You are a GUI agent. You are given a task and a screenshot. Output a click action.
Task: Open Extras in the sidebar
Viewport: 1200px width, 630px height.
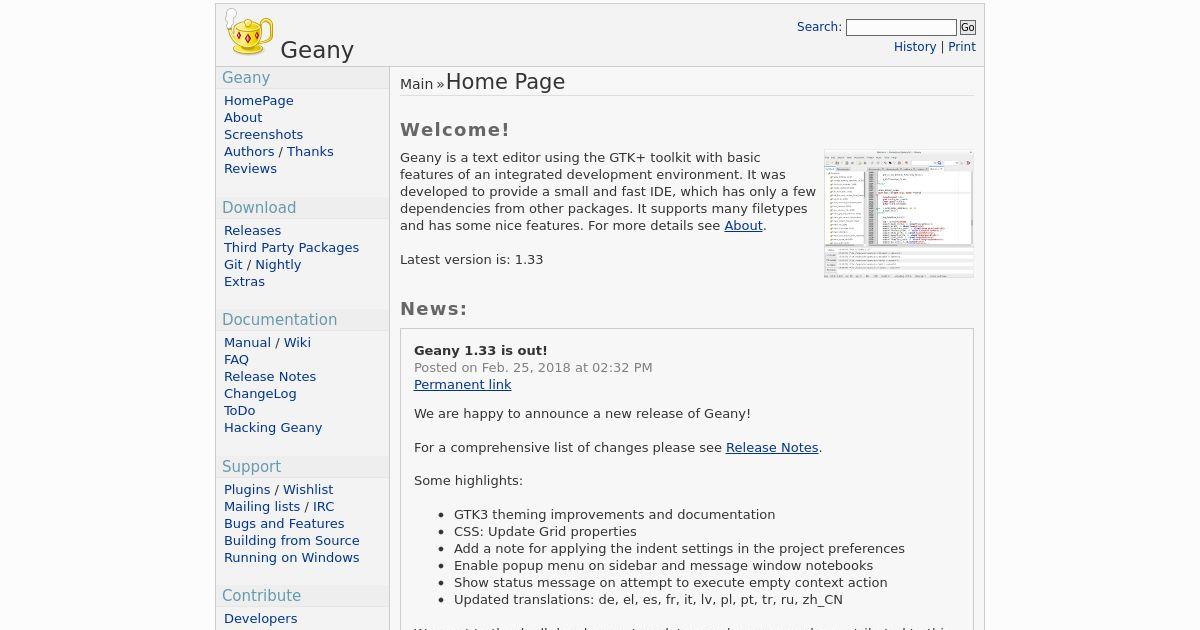tap(244, 282)
